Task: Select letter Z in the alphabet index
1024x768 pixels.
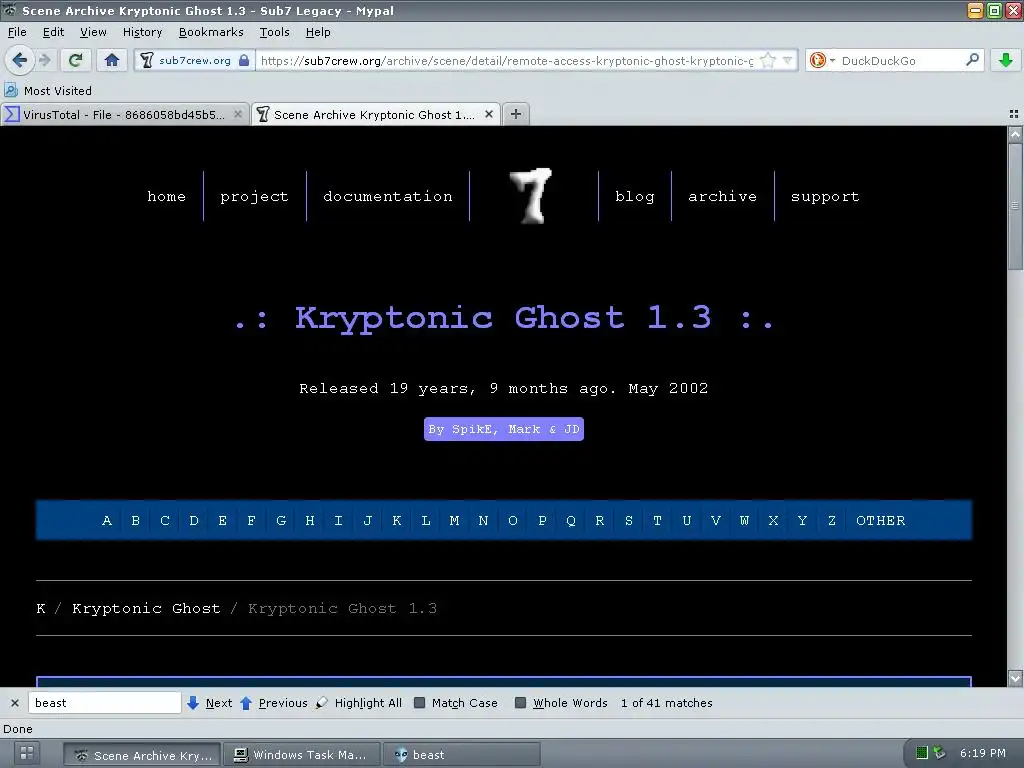Action: click(831, 520)
